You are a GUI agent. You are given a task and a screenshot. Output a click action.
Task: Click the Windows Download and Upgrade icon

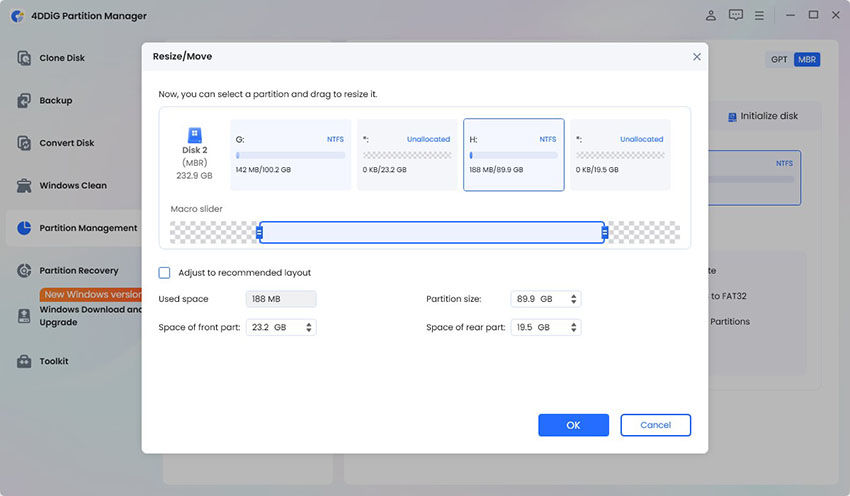pyautogui.click(x=24, y=316)
